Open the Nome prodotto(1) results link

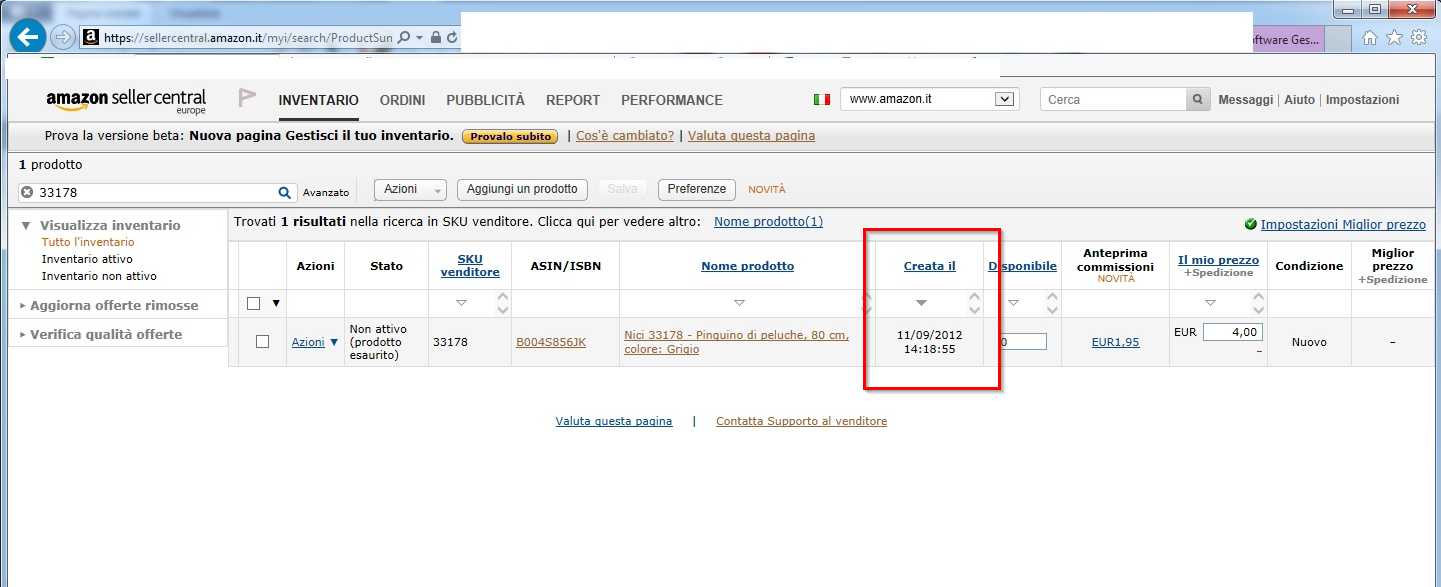pyautogui.click(x=768, y=222)
